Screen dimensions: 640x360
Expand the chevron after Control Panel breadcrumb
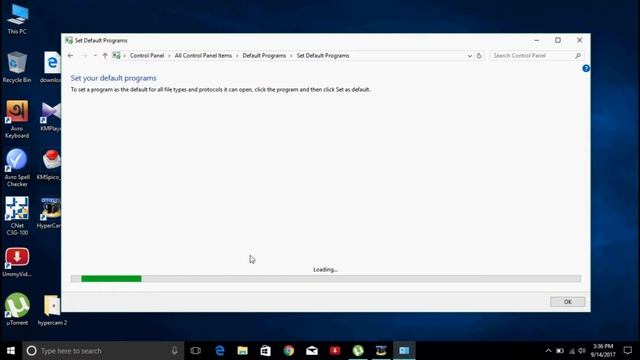(x=169, y=56)
